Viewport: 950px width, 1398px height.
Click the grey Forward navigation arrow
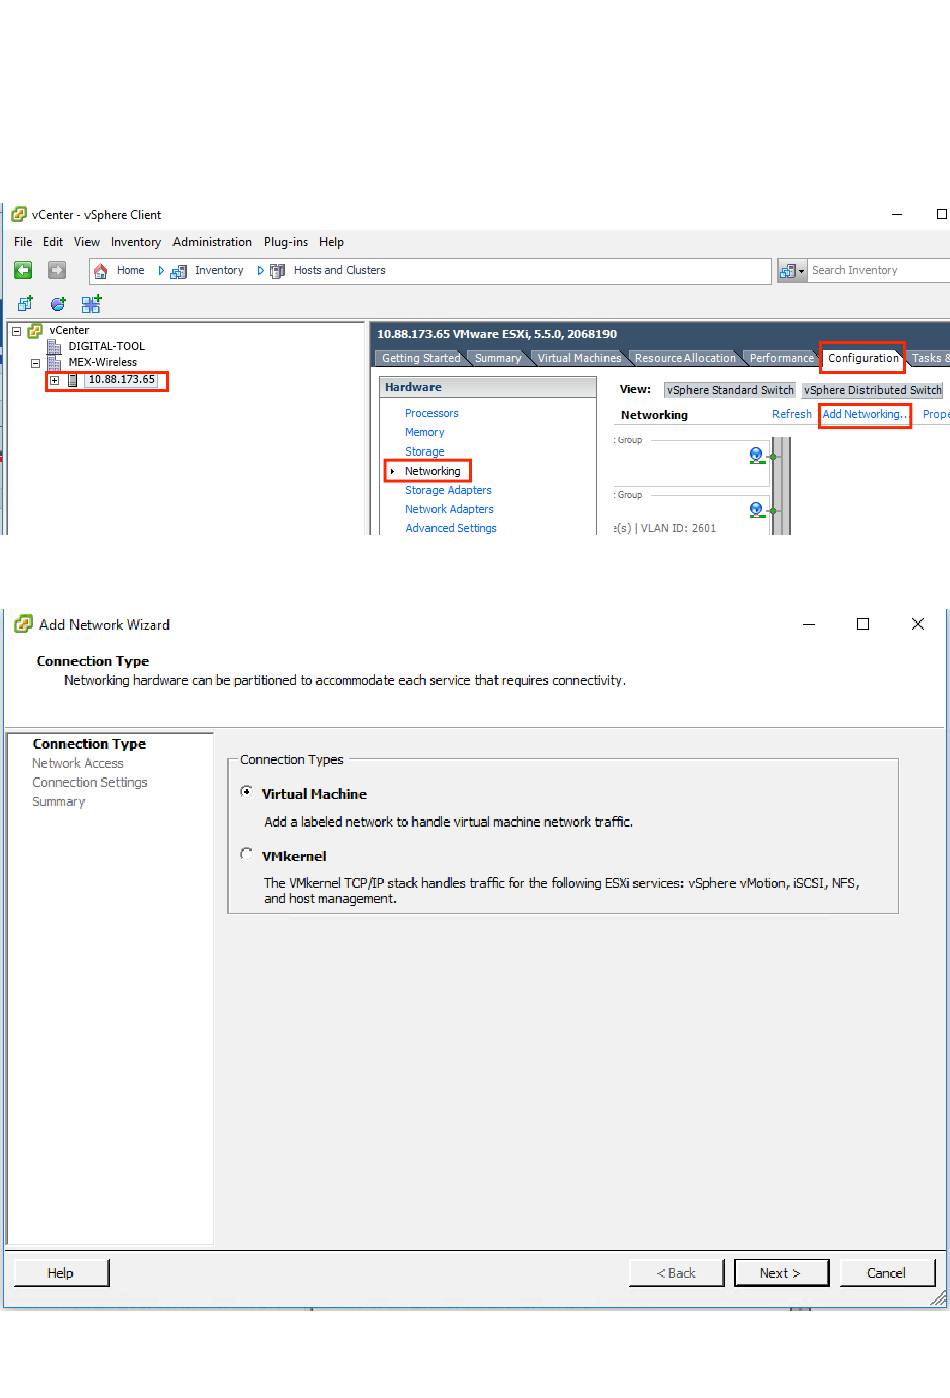[x=57, y=270]
